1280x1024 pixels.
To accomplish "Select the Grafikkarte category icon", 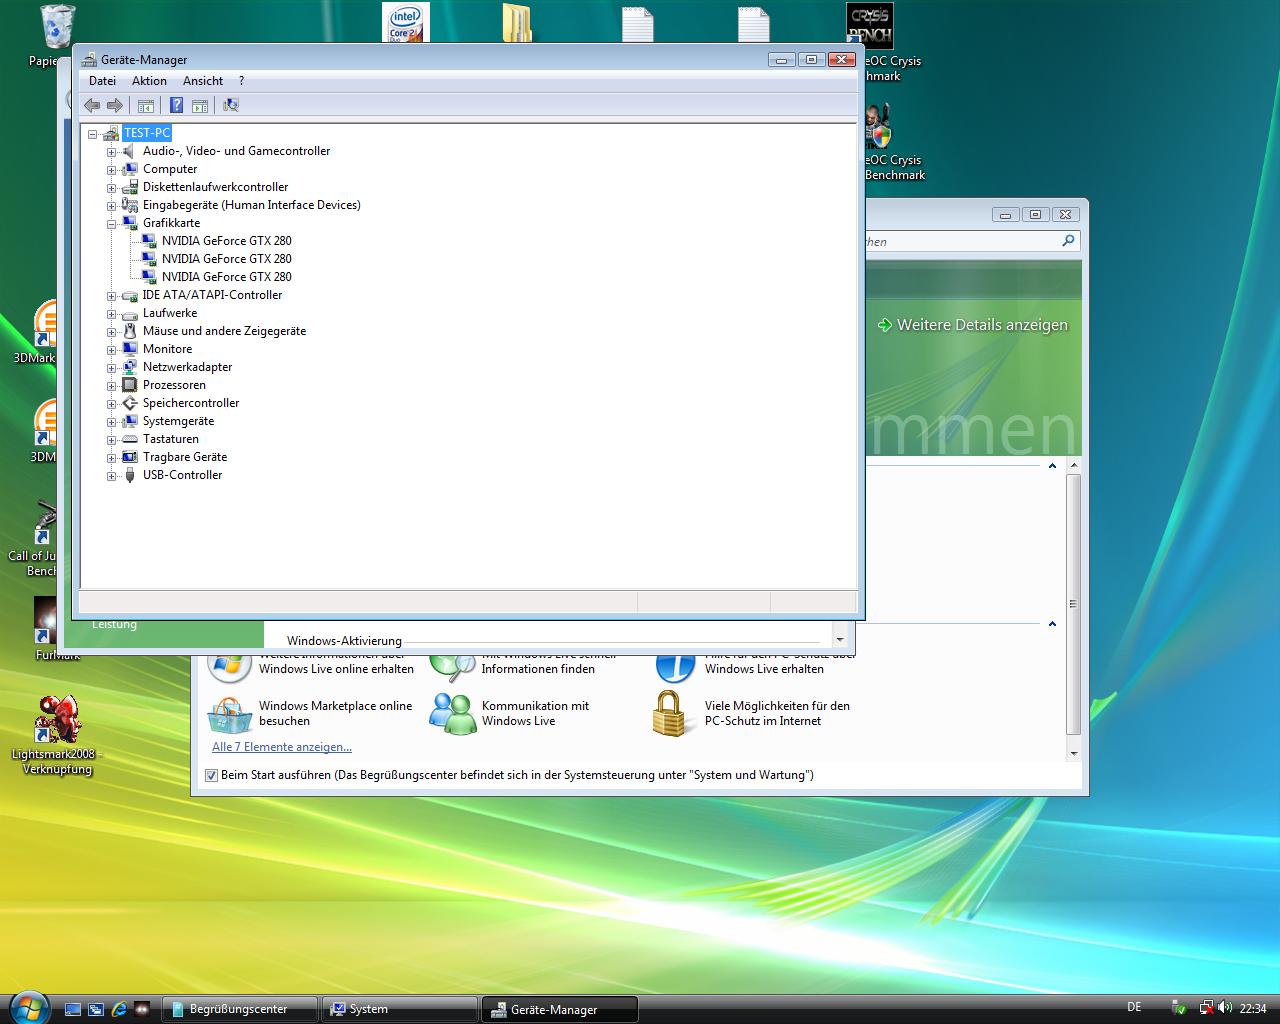I will tap(129, 223).
